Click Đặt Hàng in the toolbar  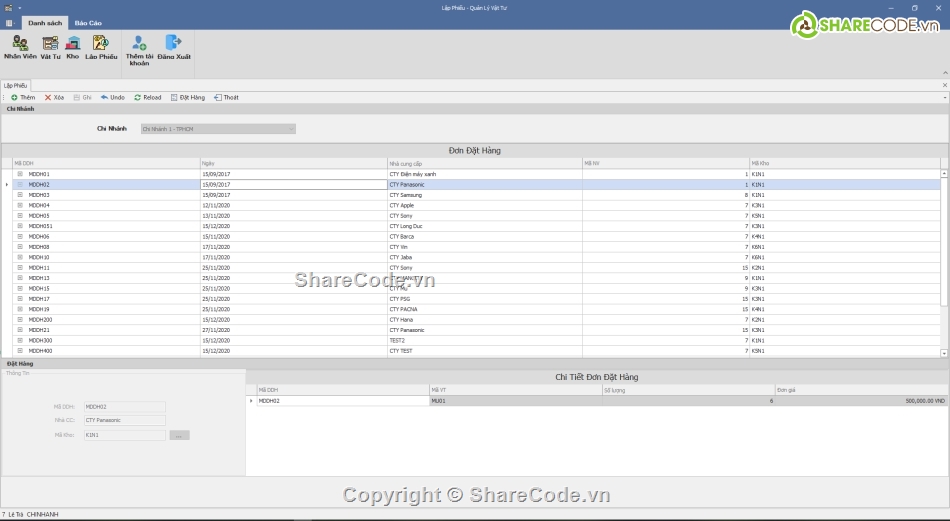click(188, 97)
